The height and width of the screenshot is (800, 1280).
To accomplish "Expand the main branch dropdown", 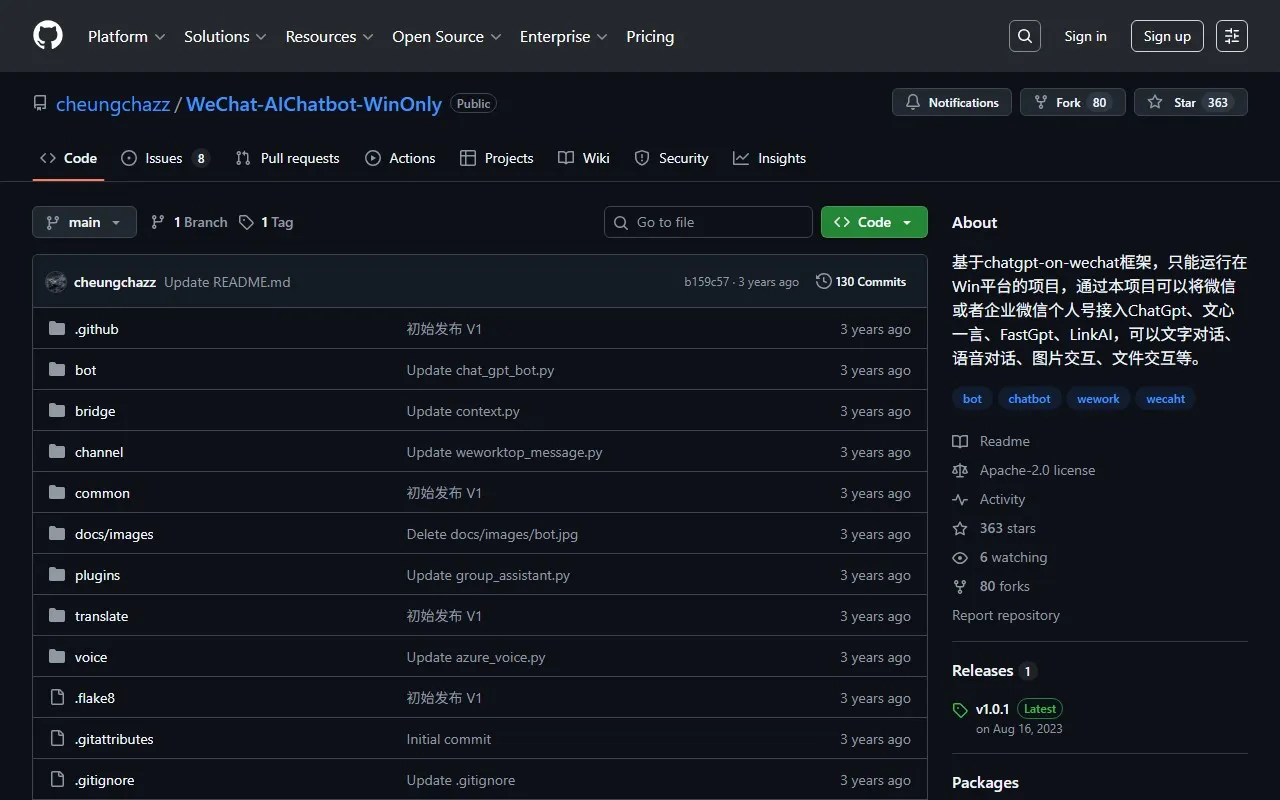I will click(x=84, y=222).
